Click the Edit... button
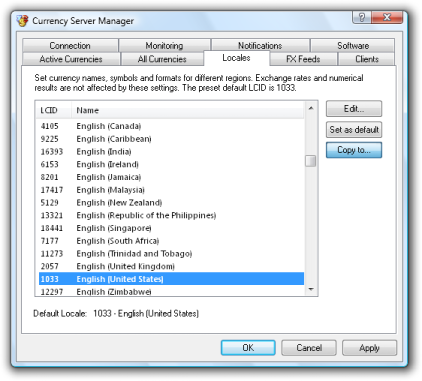Image resolution: width=422 pixels, height=381 pixels. (x=354, y=109)
